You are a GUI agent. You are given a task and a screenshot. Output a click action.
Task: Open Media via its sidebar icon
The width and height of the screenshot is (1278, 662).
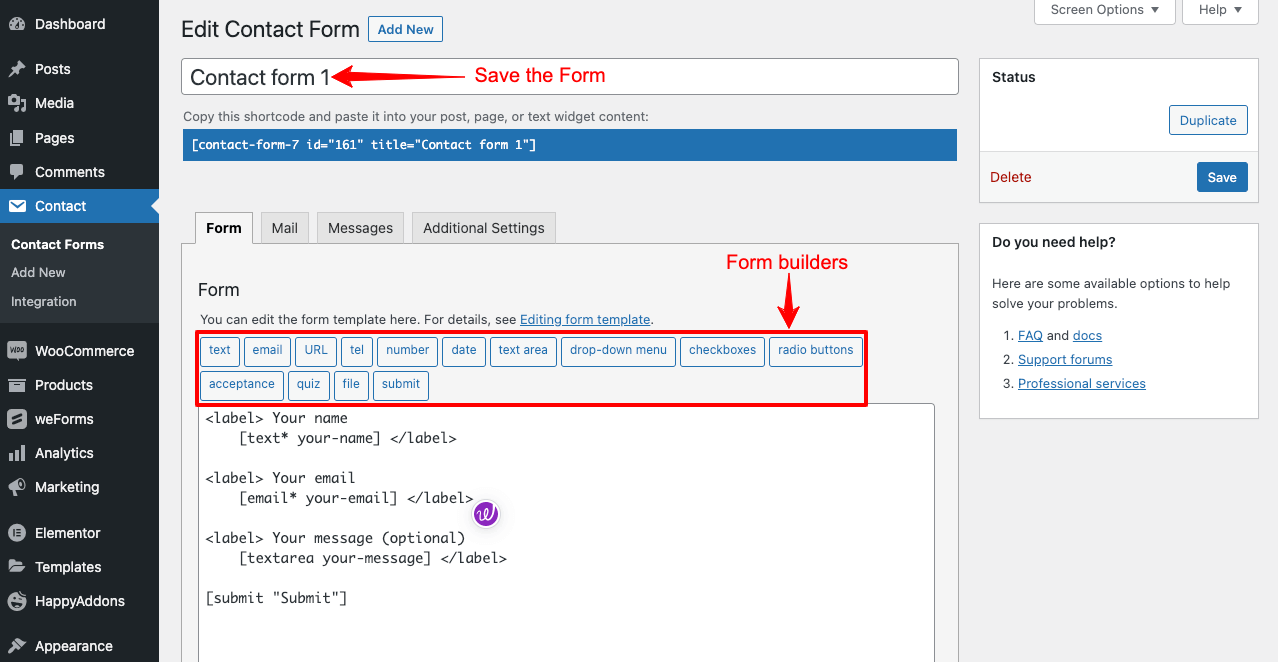pos(17,103)
